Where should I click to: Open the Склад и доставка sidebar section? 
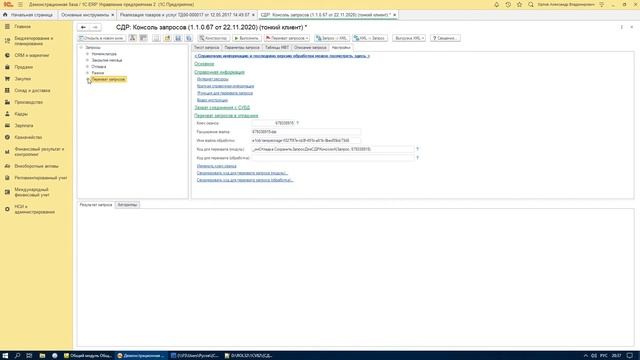click(32, 91)
